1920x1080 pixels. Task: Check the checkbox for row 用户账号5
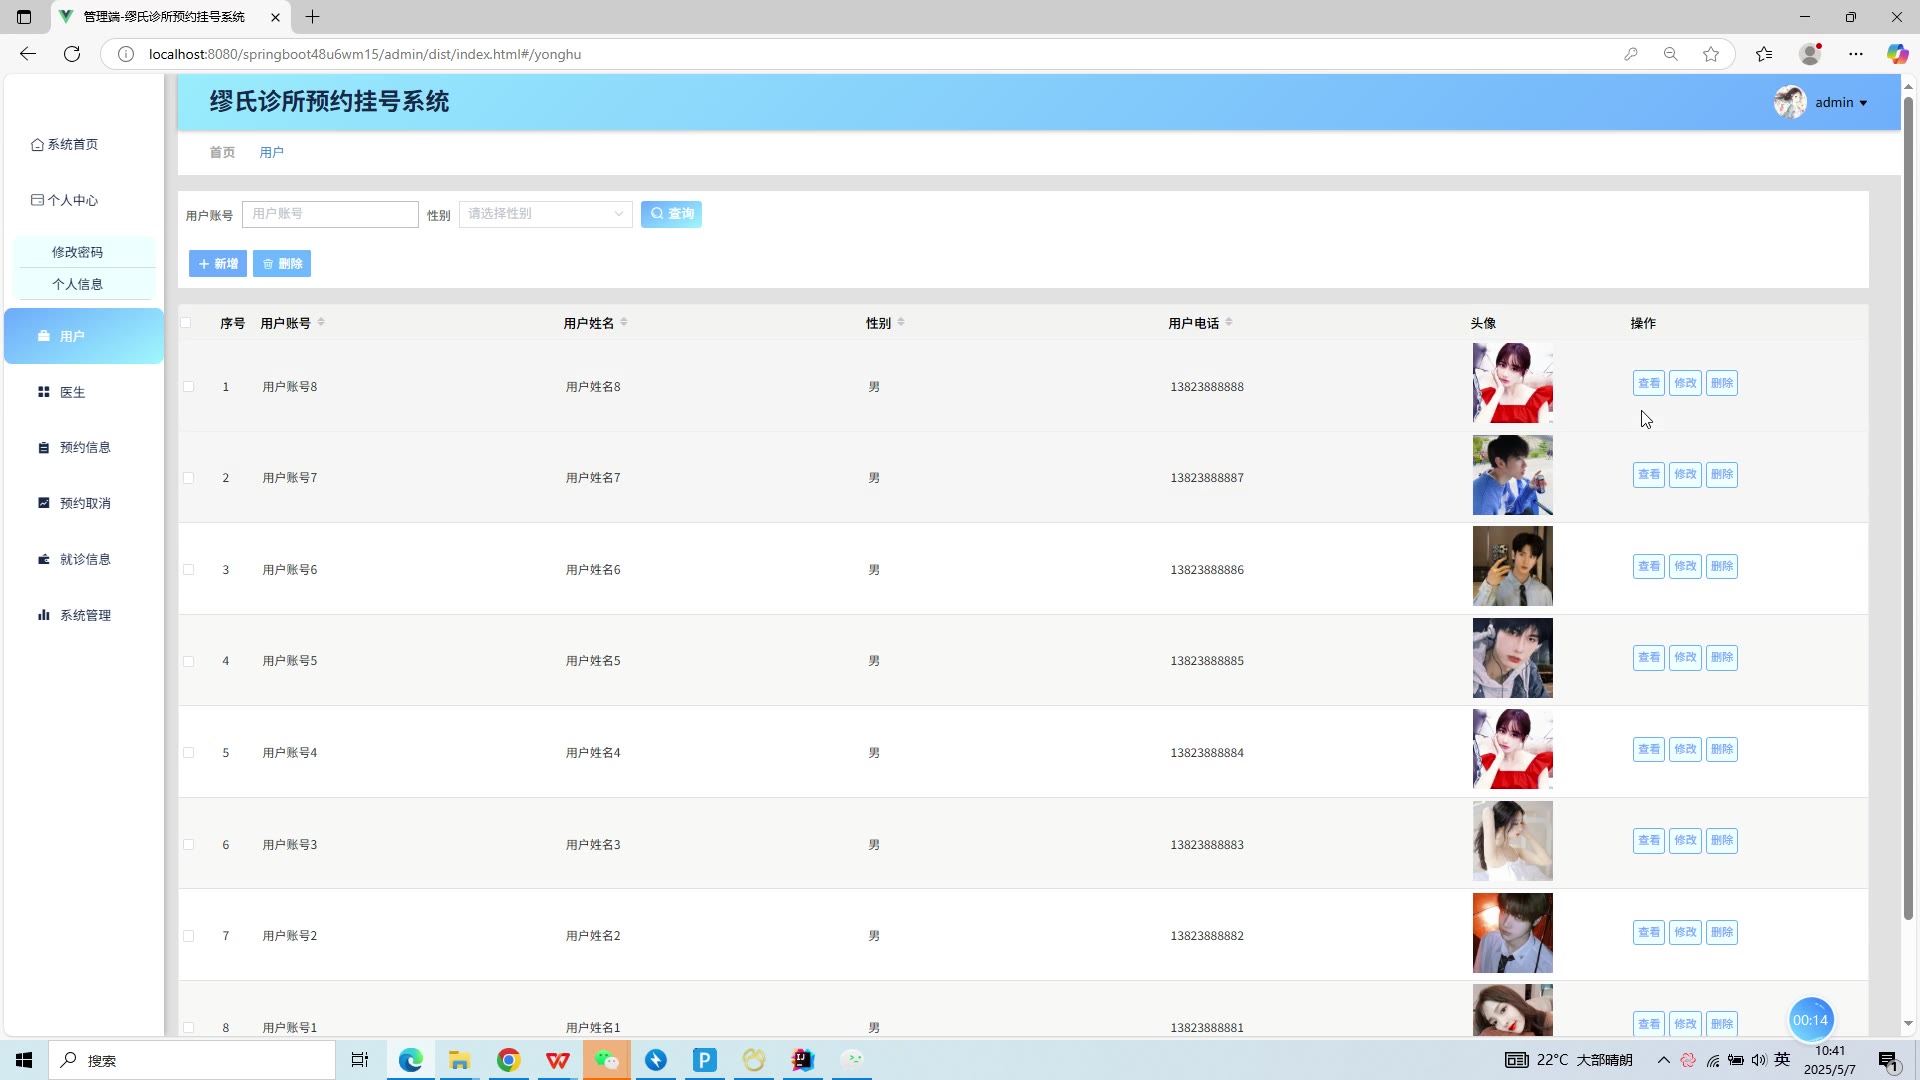(189, 661)
